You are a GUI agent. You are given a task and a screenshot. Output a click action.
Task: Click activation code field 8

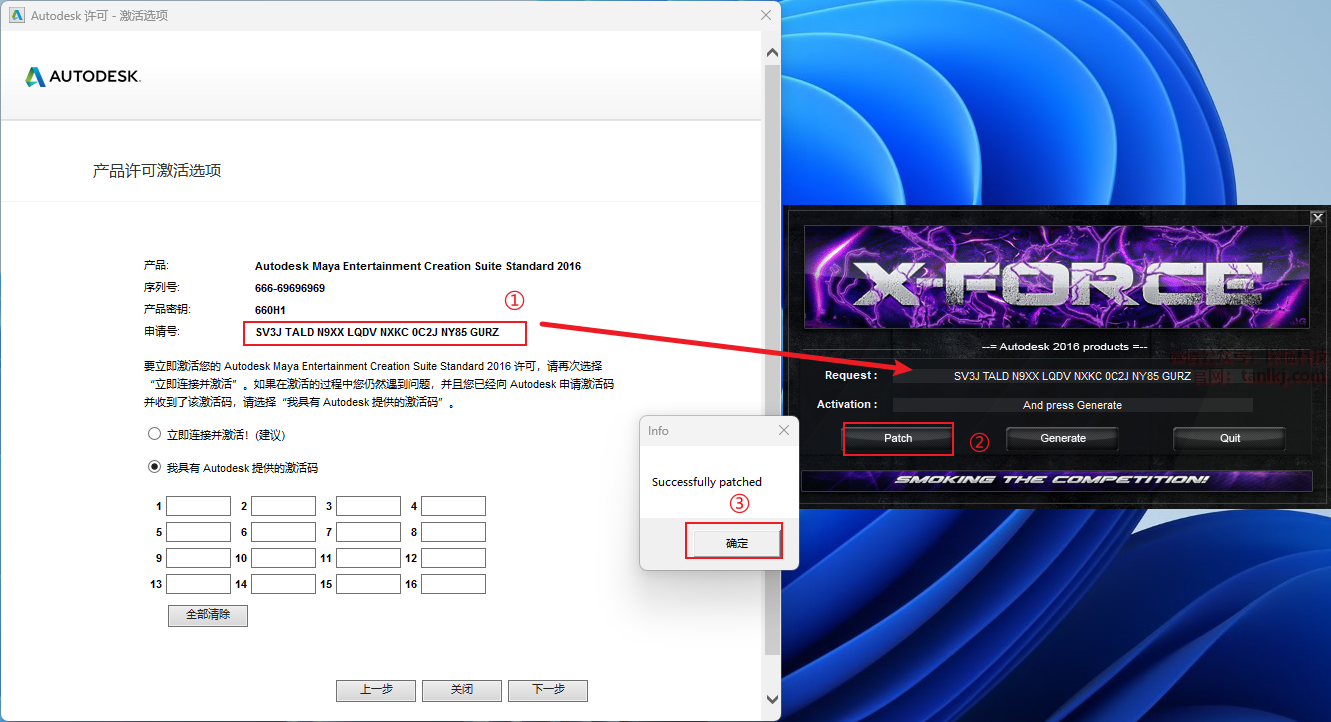coord(453,532)
